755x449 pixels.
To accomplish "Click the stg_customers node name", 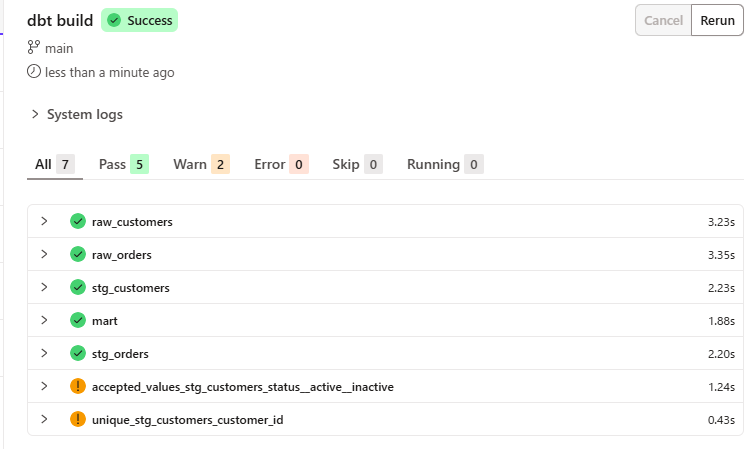I will pos(131,288).
